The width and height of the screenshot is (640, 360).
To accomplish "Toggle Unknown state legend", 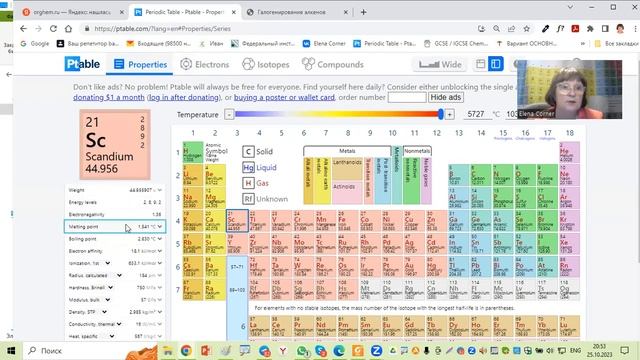I will [265, 199].
